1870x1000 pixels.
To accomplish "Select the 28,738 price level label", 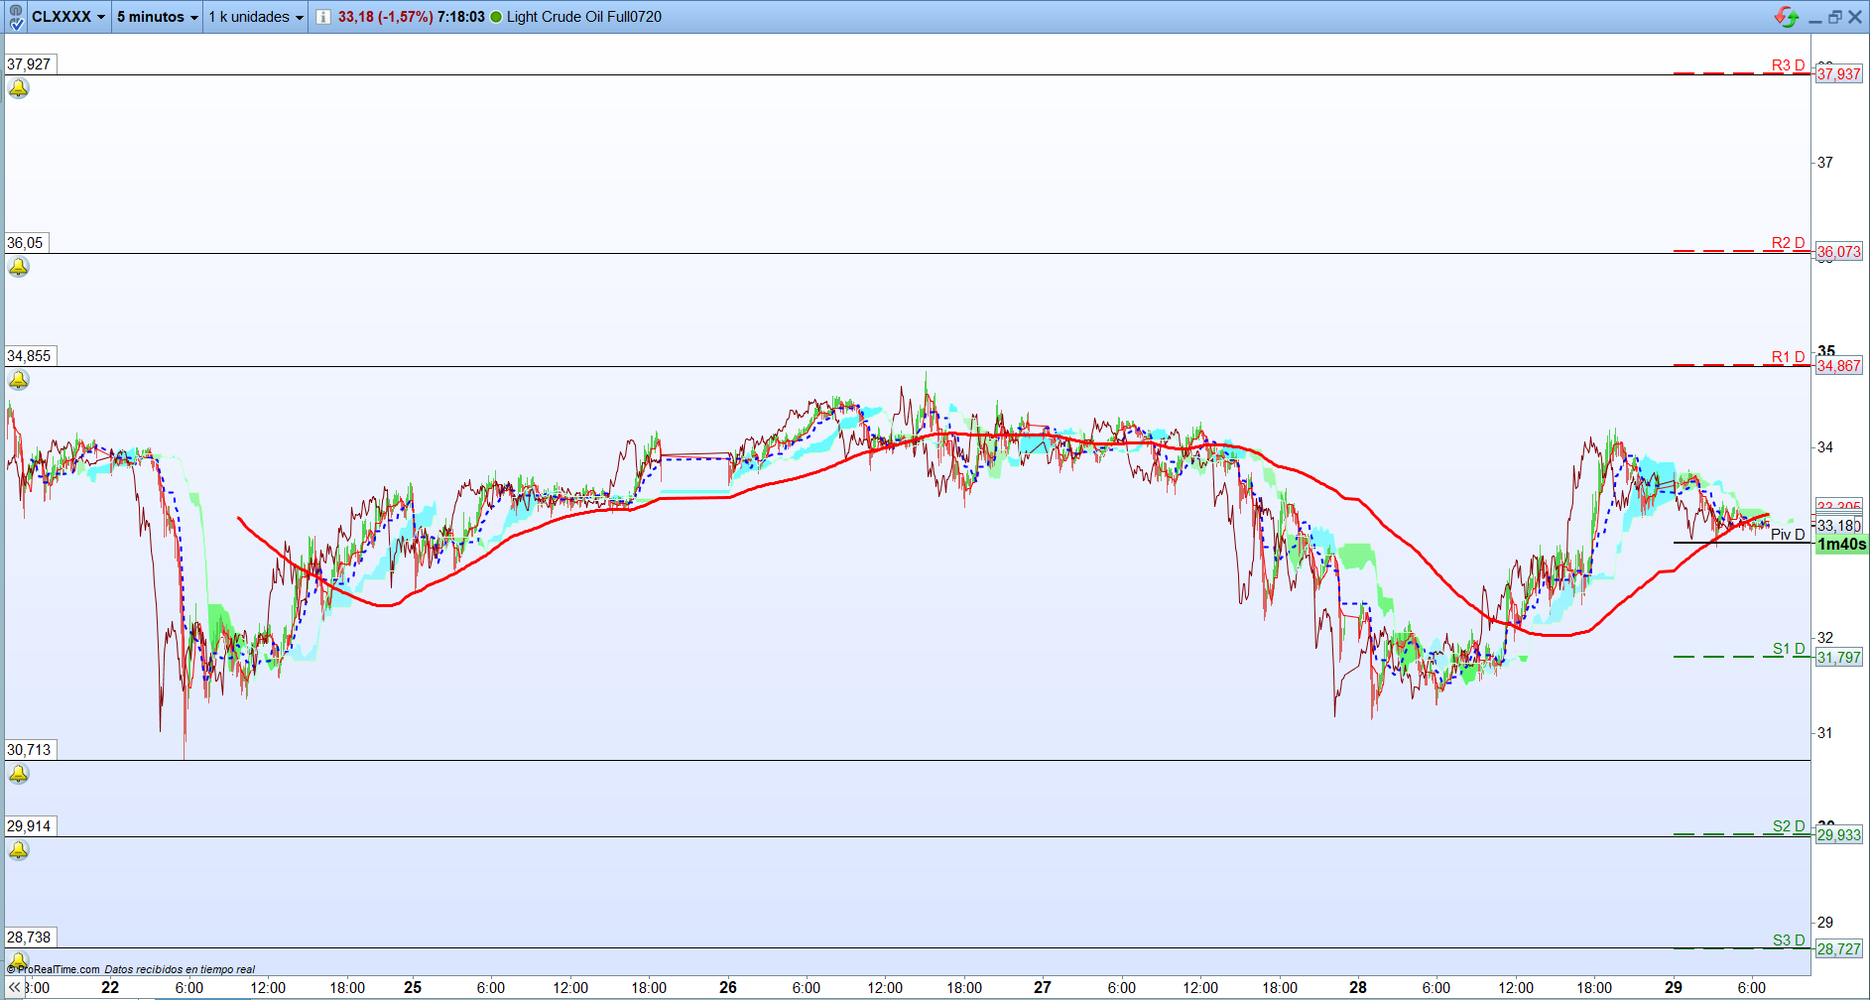I will [x=29, y=937].
